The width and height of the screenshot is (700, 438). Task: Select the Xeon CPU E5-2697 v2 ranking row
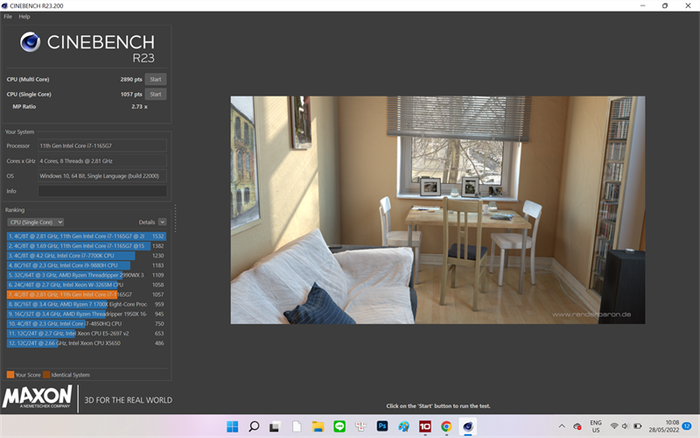[86, 334]
